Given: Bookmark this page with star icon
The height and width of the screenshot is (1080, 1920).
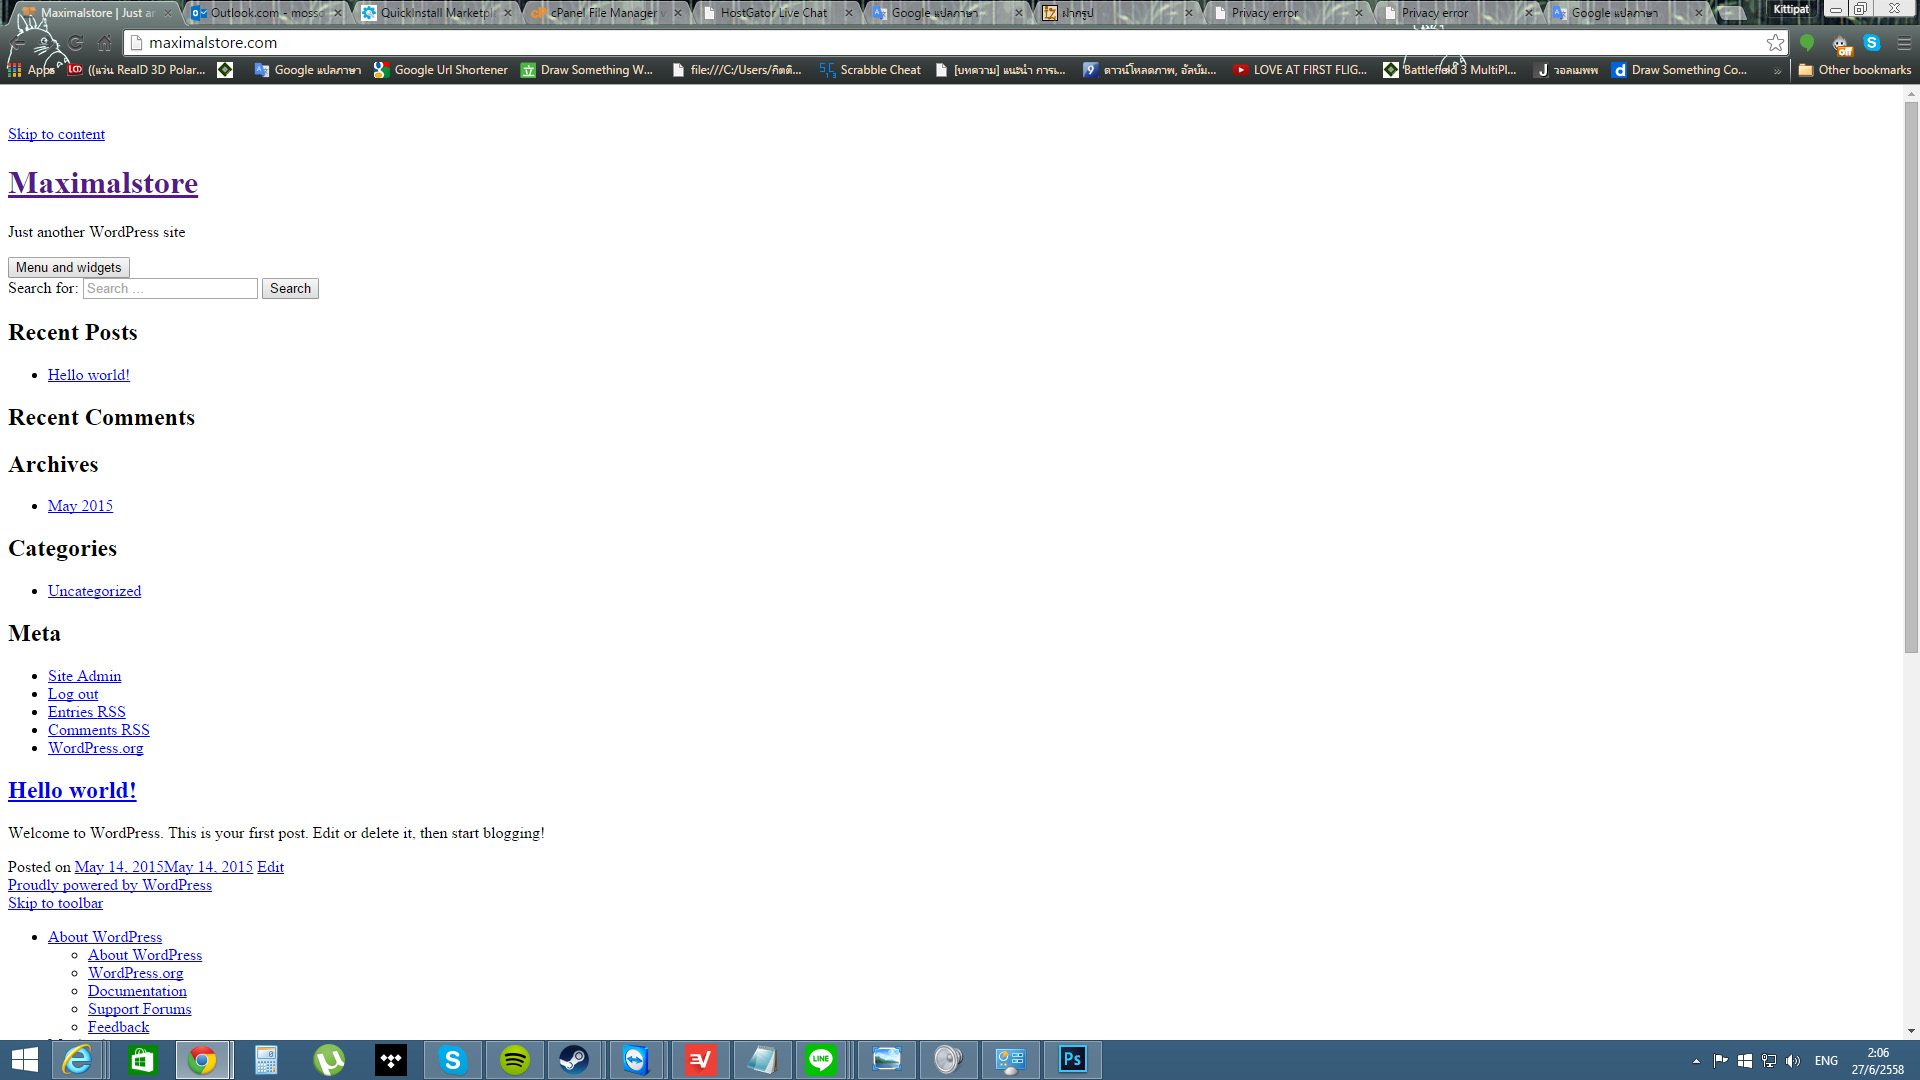Looking at the screenshot, I should click(1775, 43).
